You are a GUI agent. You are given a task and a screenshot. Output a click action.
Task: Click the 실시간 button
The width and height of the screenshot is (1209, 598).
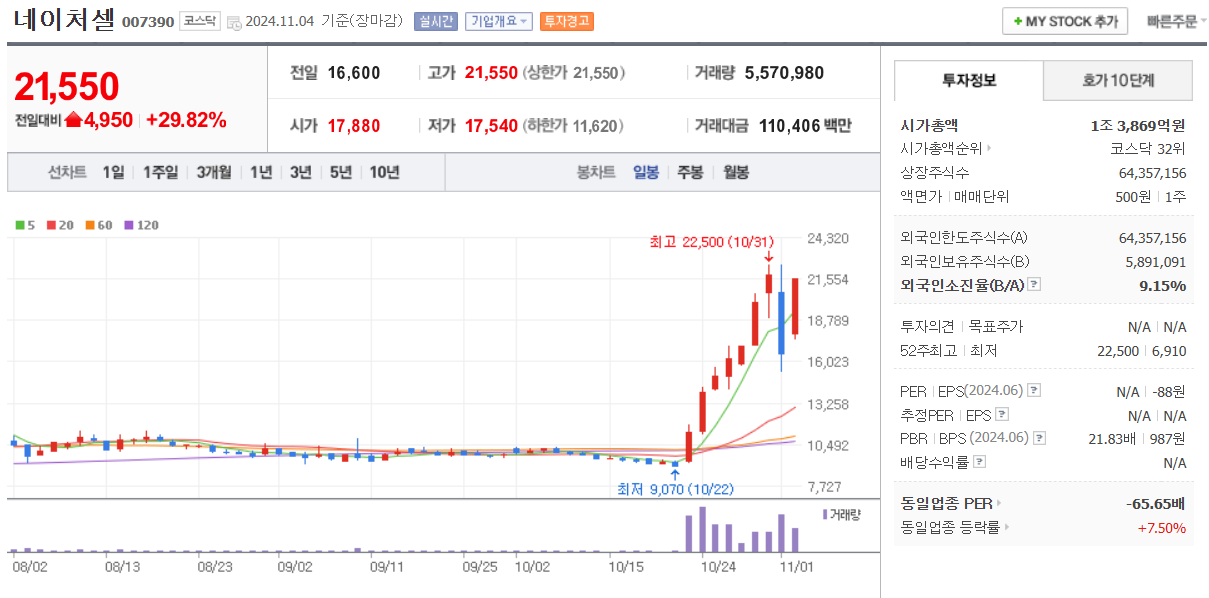point(436,21)
